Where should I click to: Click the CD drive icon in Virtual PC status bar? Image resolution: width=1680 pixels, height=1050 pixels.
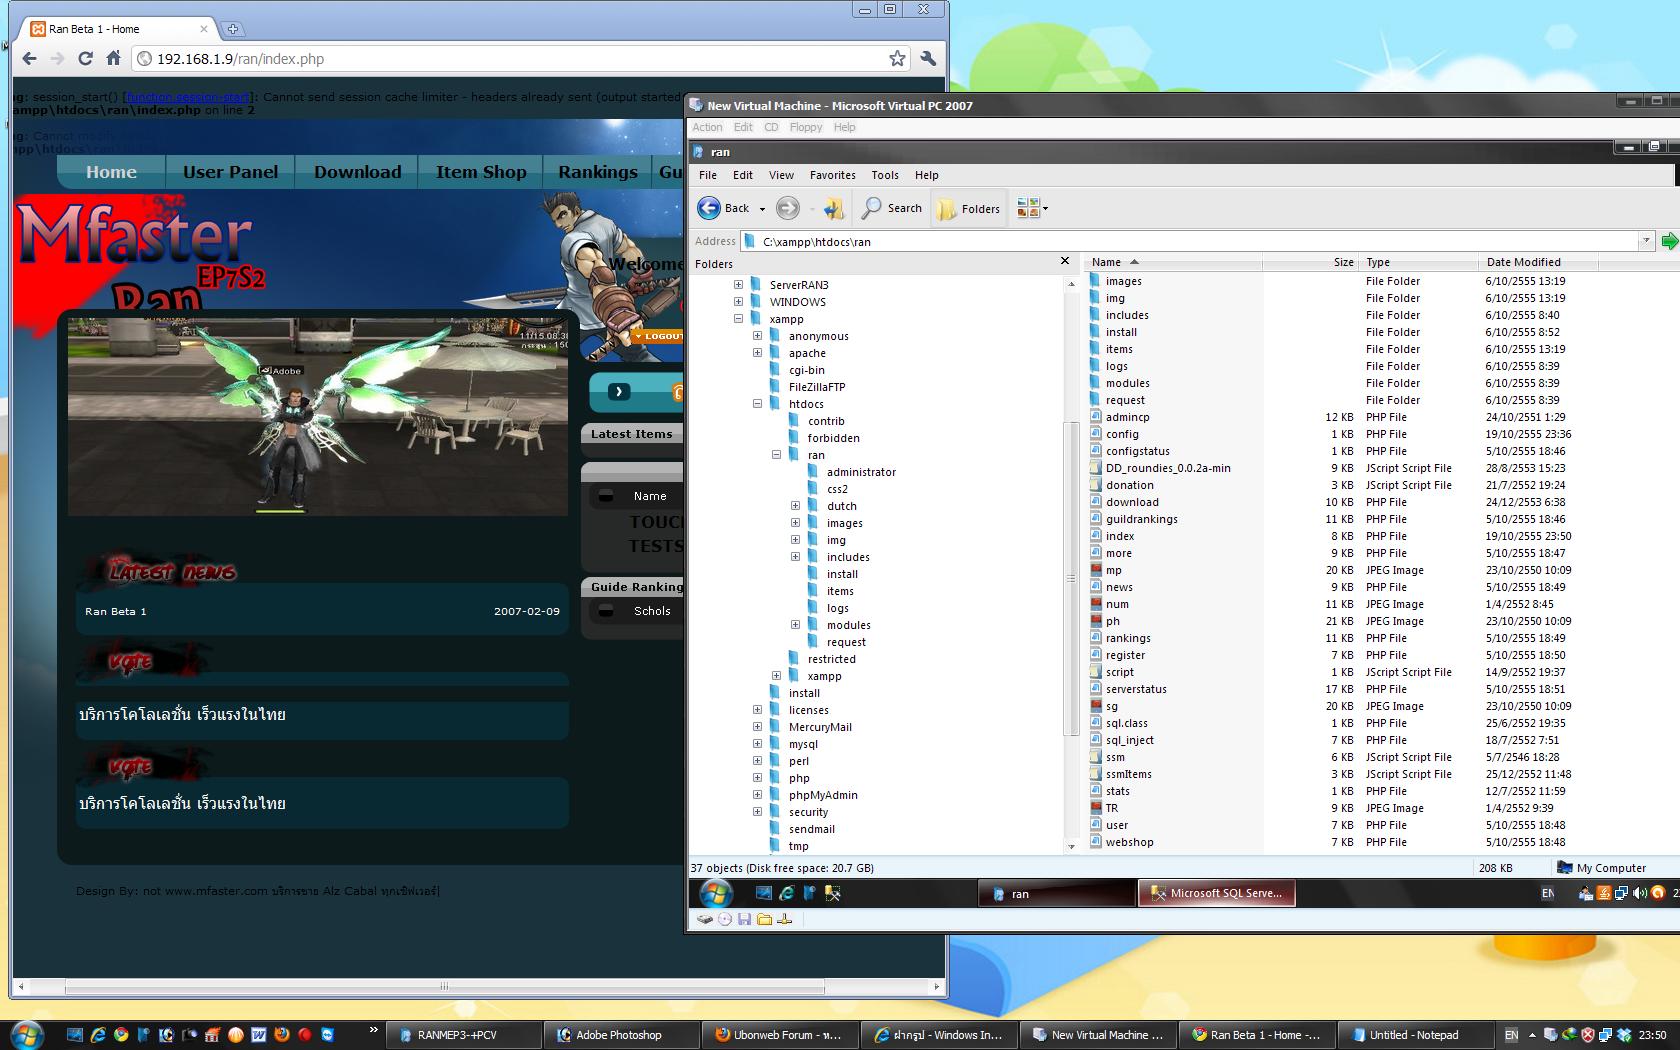(725, 919)
